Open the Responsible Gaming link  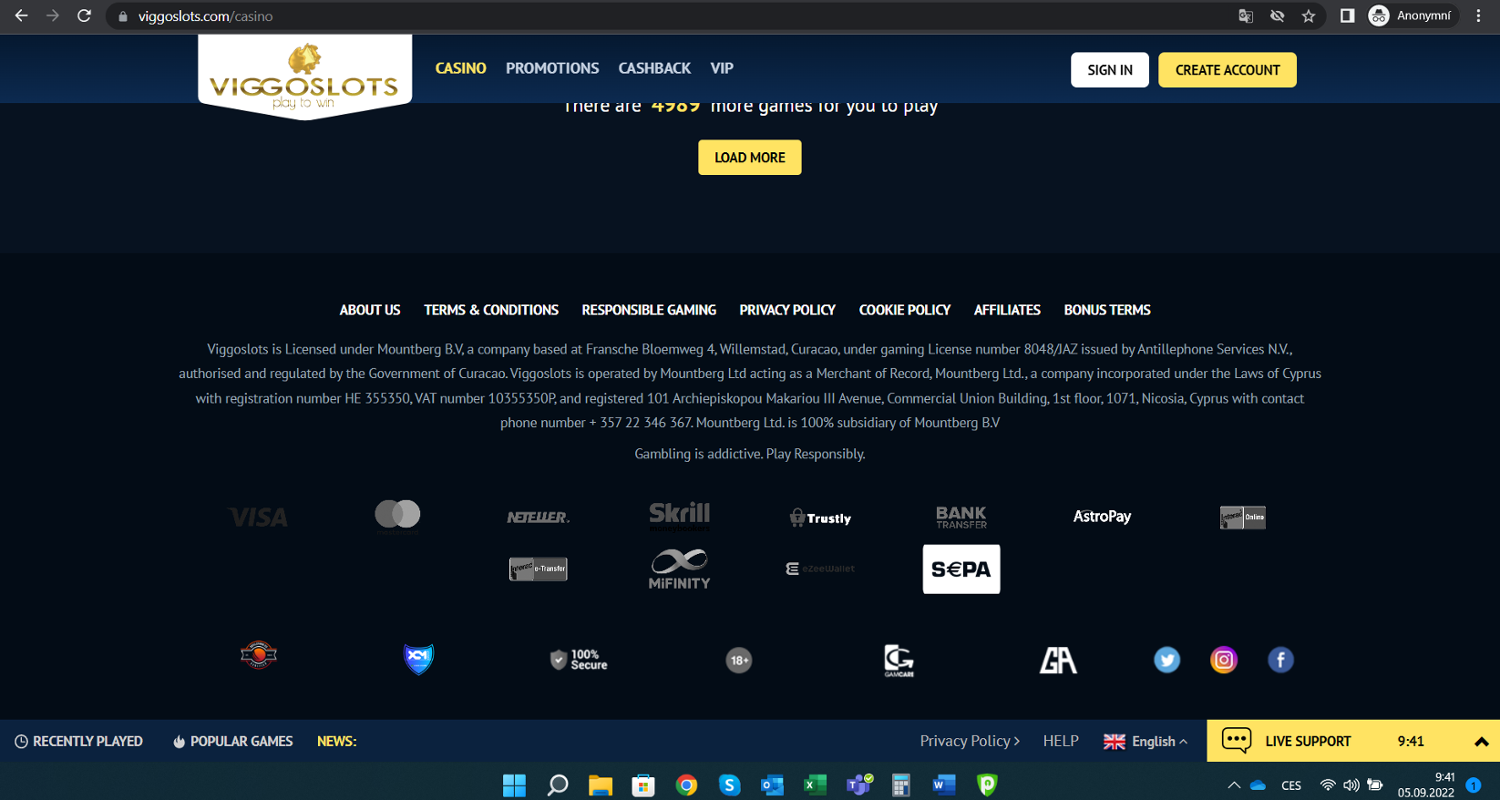[649, 310]
